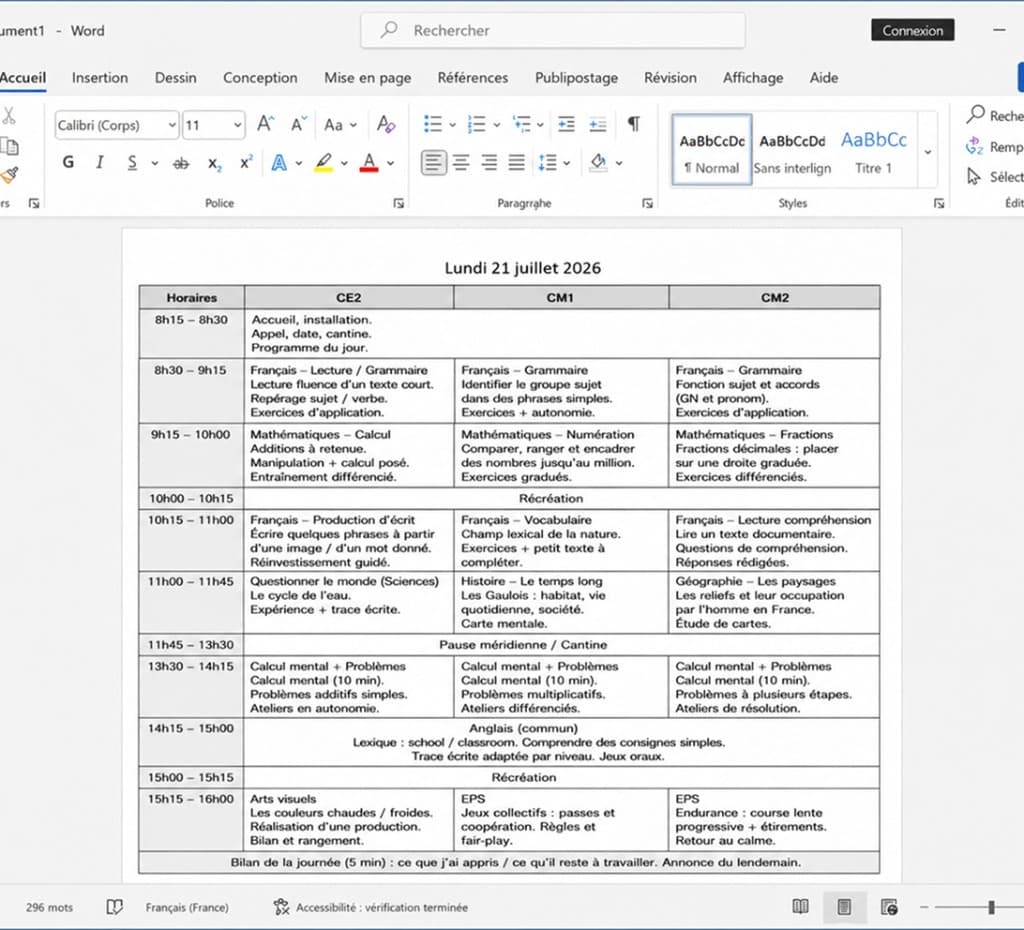Clear all formatting

(386, 124)
